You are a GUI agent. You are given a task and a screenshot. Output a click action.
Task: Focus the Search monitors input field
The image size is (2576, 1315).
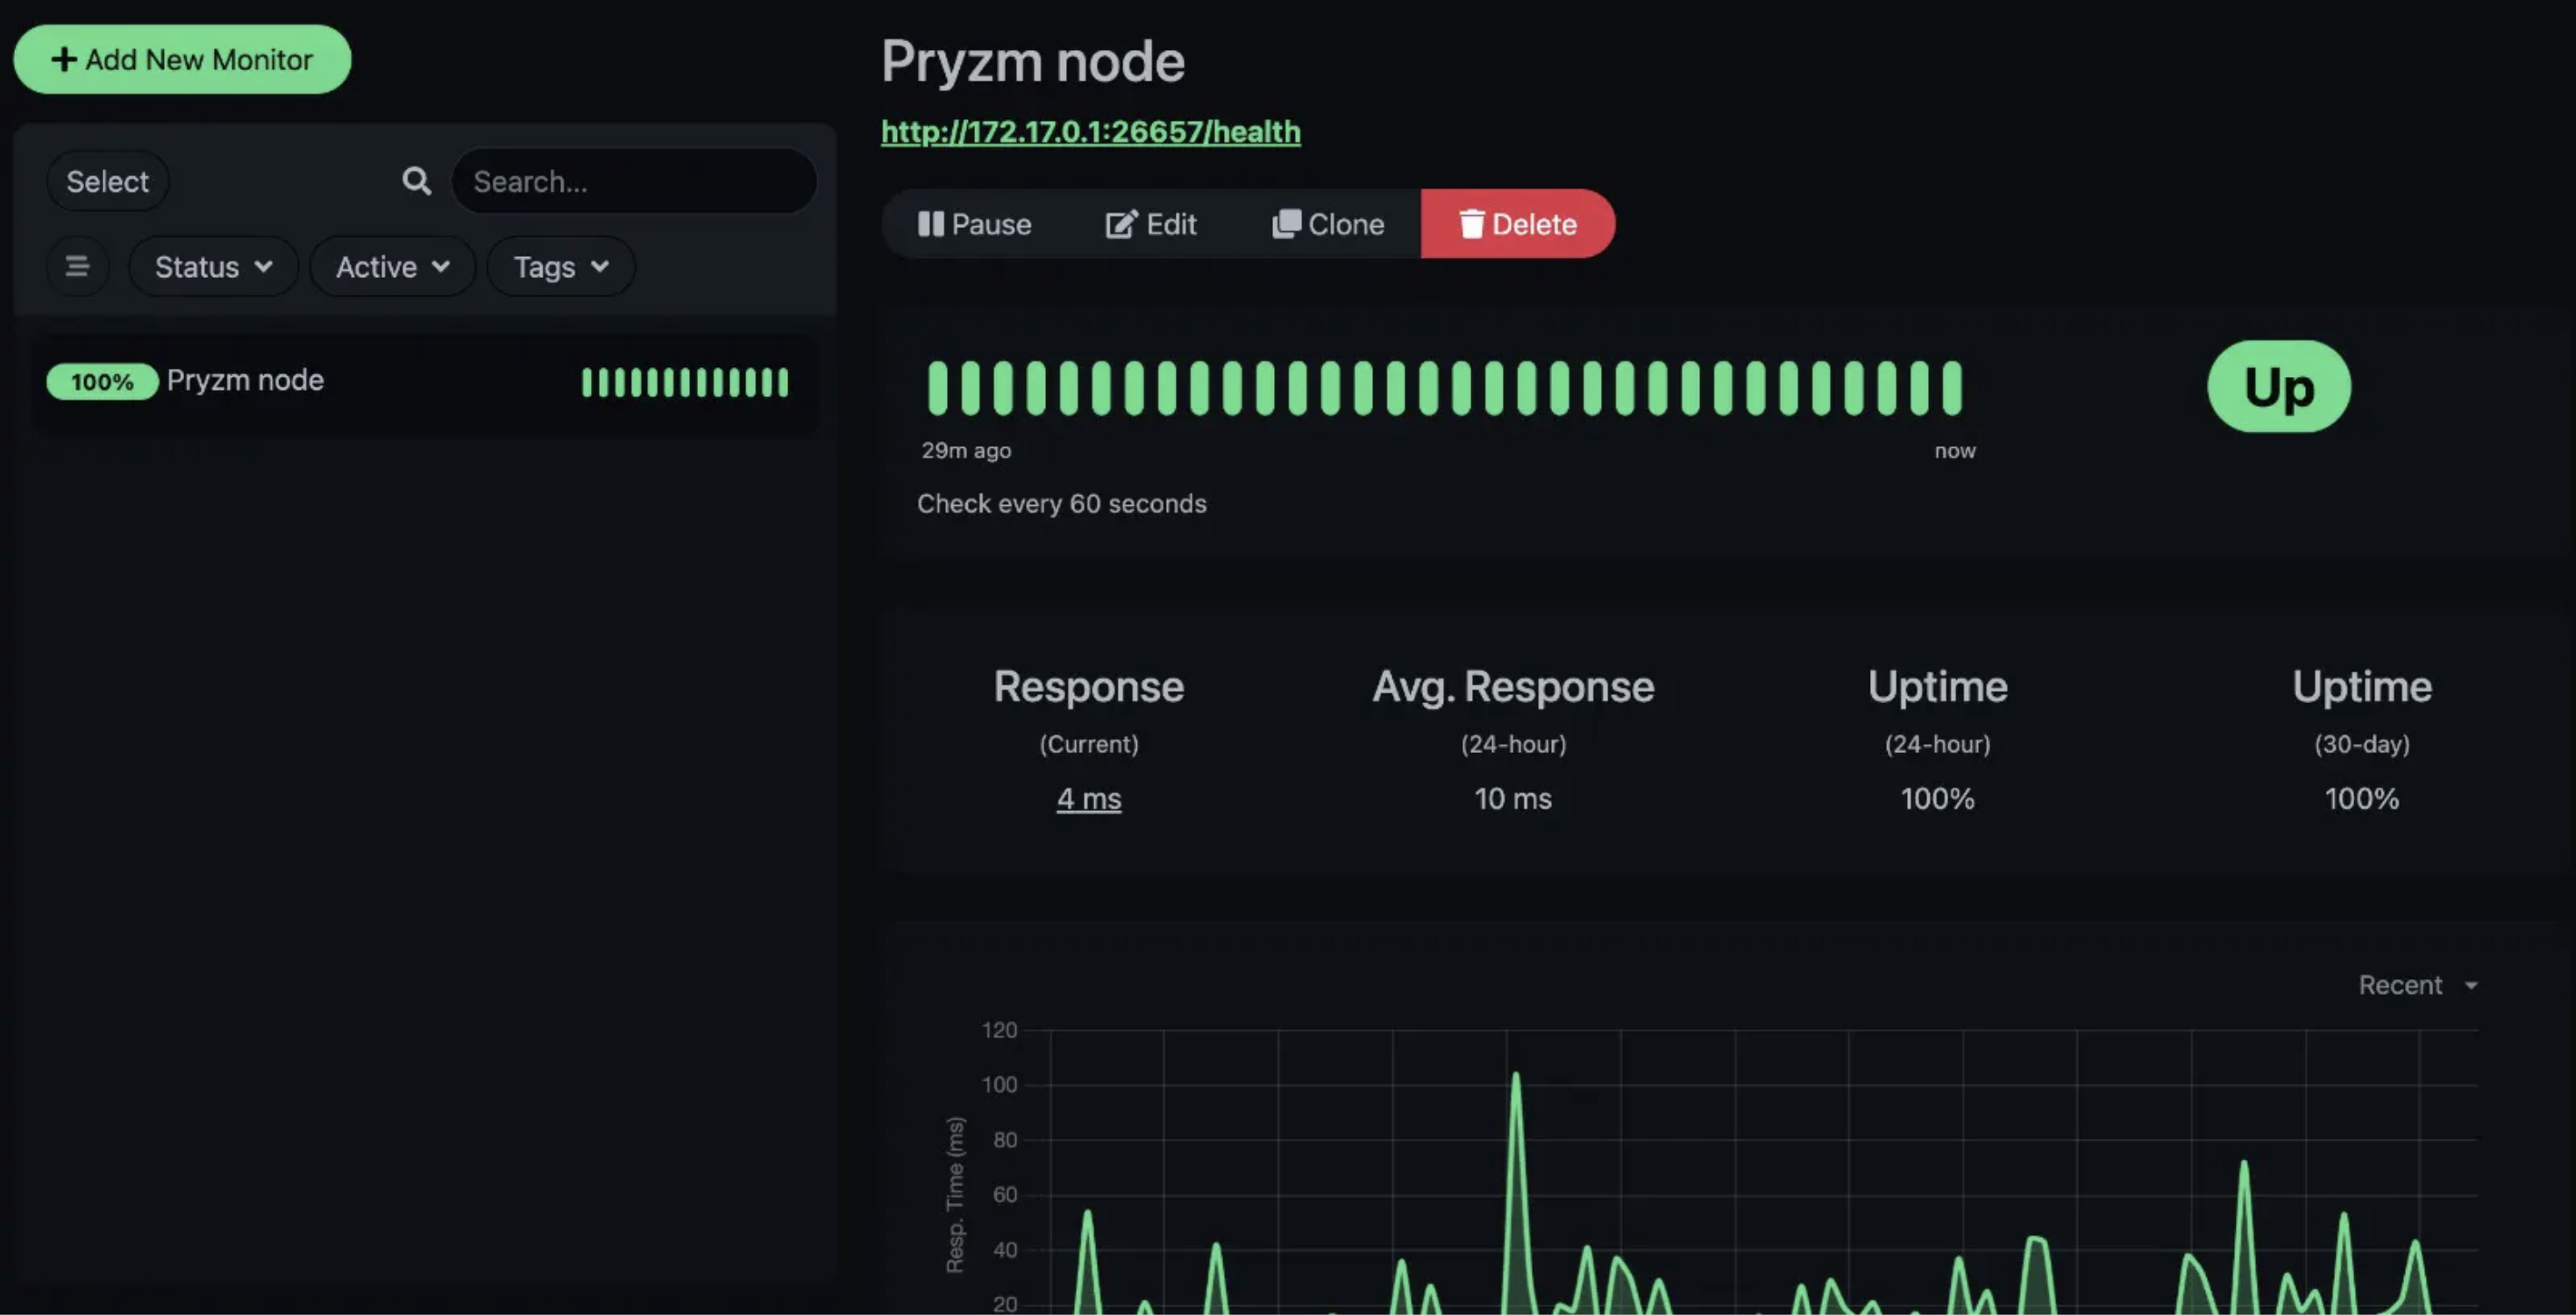click(634, 182)
